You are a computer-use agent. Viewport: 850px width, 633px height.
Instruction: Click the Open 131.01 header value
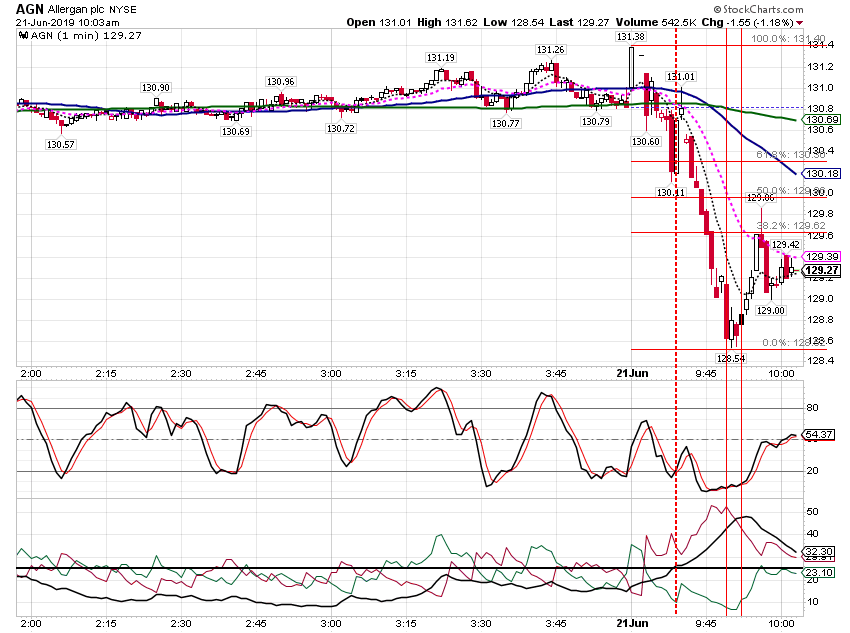(379, 22)
